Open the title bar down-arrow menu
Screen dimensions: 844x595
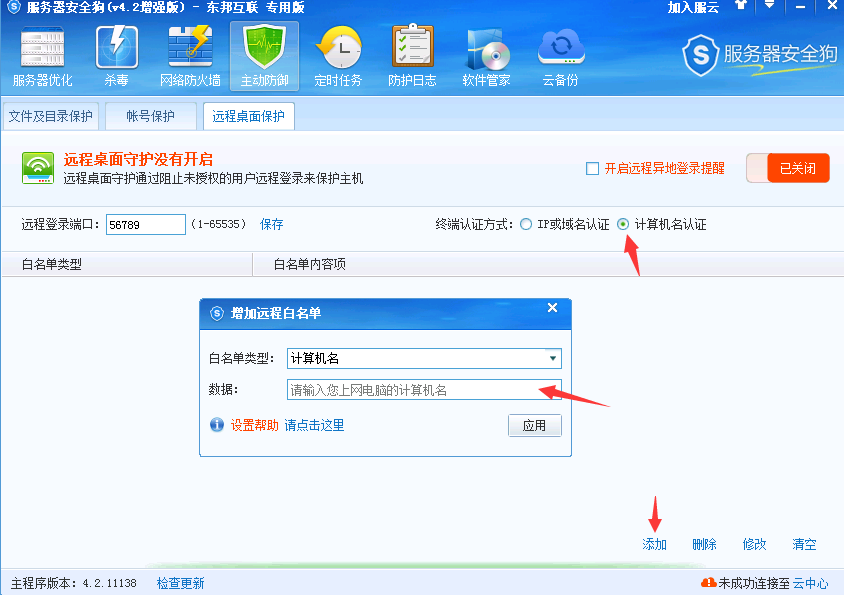point(770,5)
